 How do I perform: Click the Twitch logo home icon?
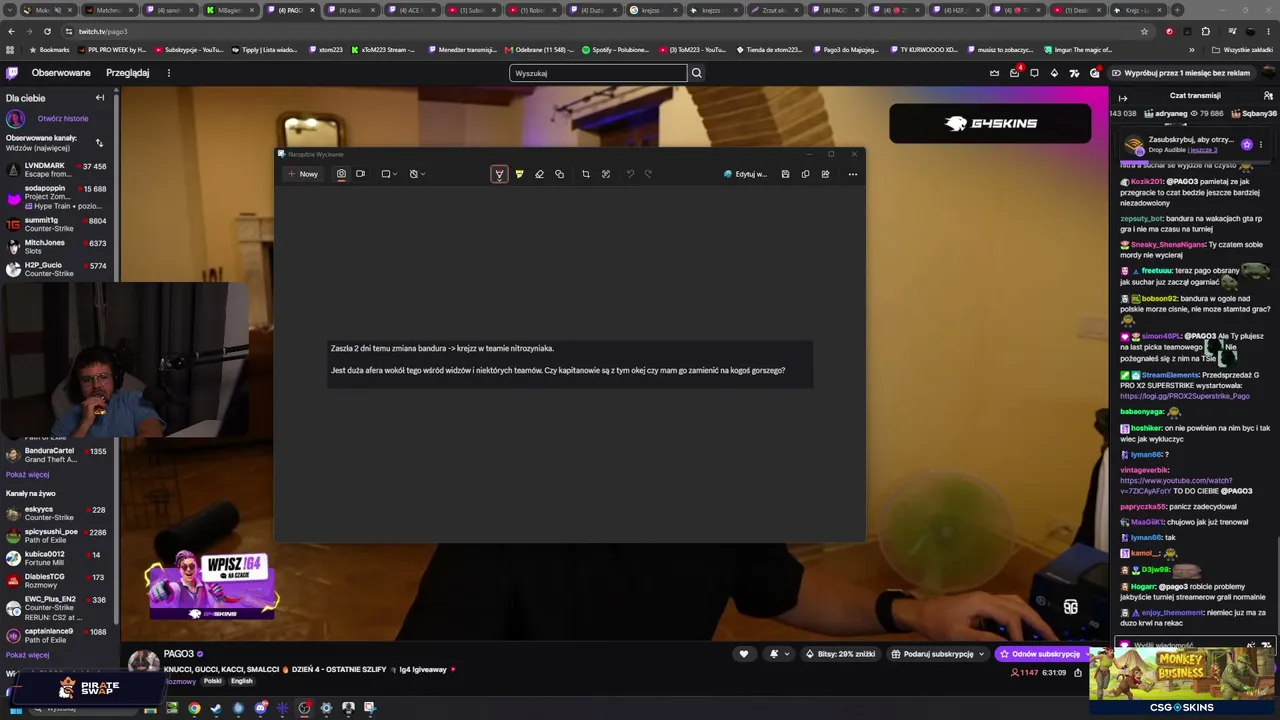point(12,73)
